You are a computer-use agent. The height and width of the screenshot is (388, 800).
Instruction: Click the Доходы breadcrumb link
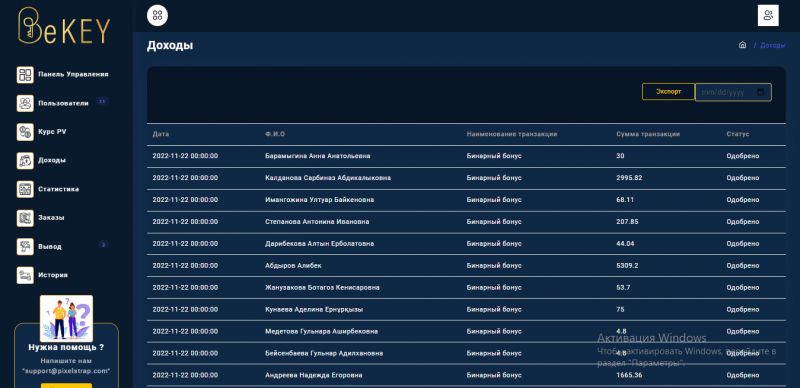click(x=772, y=45)
